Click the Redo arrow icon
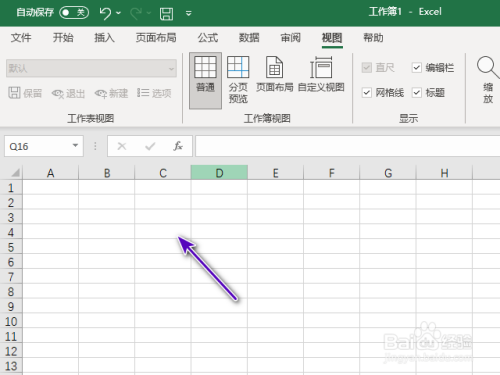The image size is (500, 375). click(136, 14)
